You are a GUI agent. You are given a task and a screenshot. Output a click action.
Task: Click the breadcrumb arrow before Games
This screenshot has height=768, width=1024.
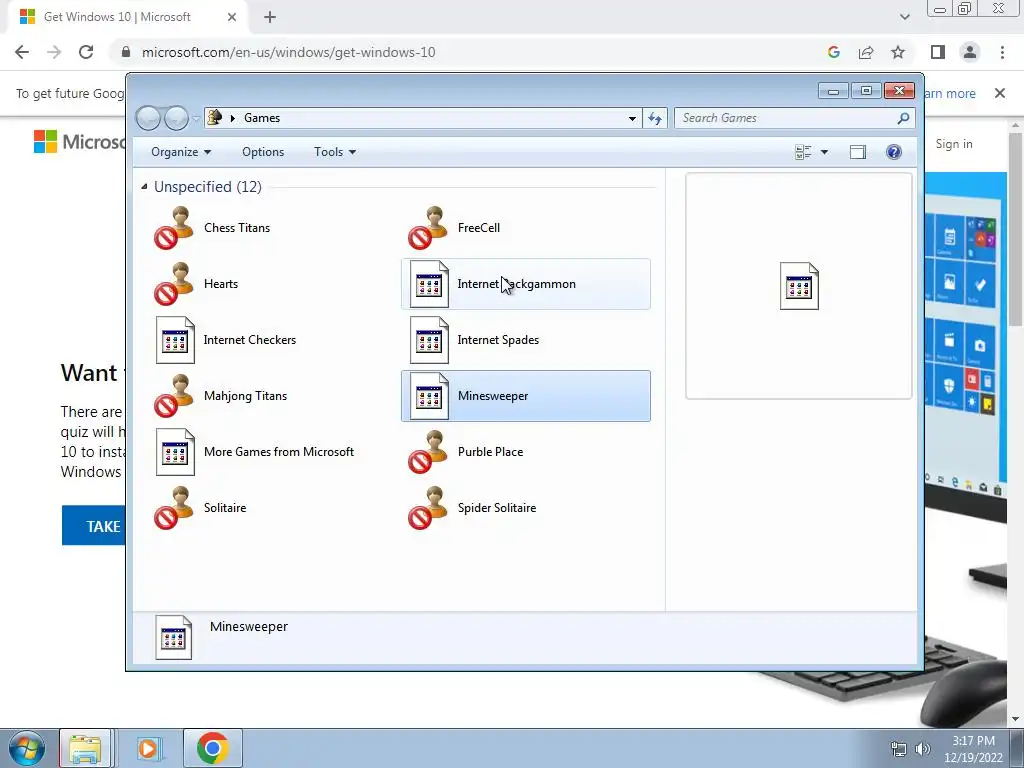[232, 118]
